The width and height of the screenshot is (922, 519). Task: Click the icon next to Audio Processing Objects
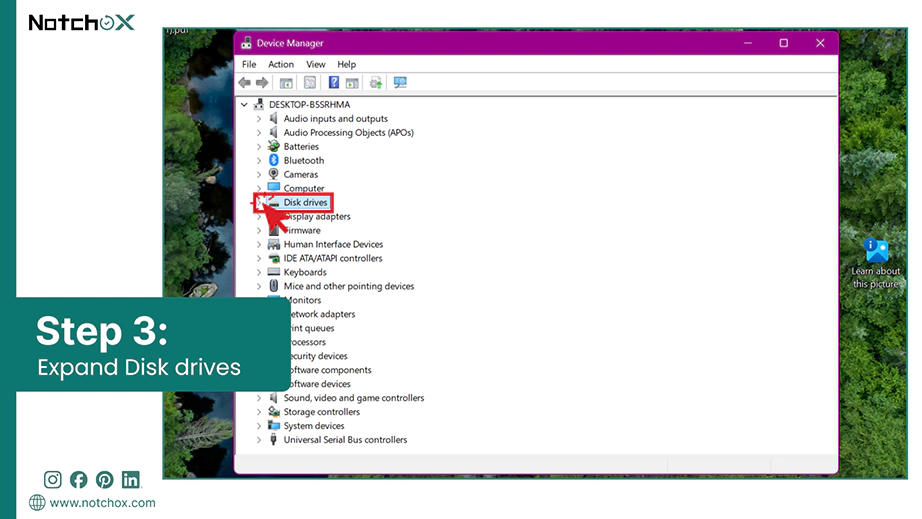click(273, 132)
